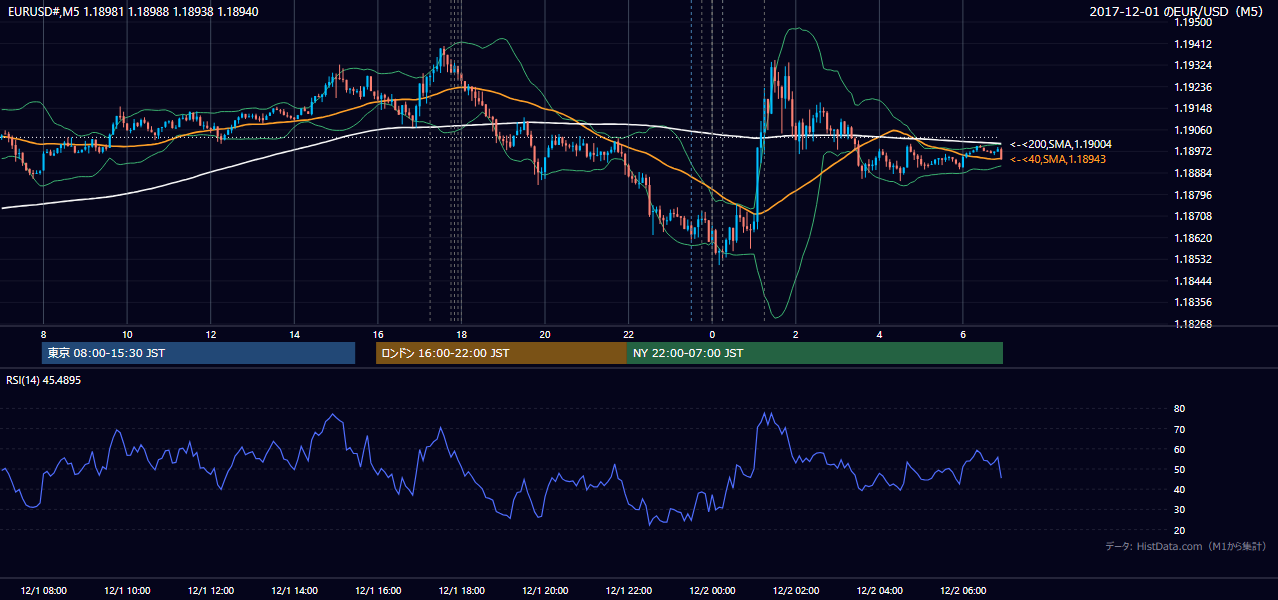
Task: Click the 1.19060 price axis label
Action: tap(1193, 130)
